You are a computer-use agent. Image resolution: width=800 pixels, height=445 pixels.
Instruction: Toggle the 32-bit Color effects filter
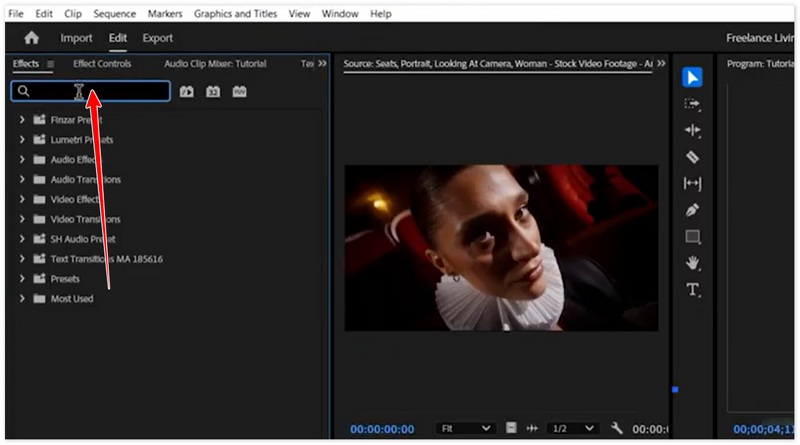click(x=213, y=91)
